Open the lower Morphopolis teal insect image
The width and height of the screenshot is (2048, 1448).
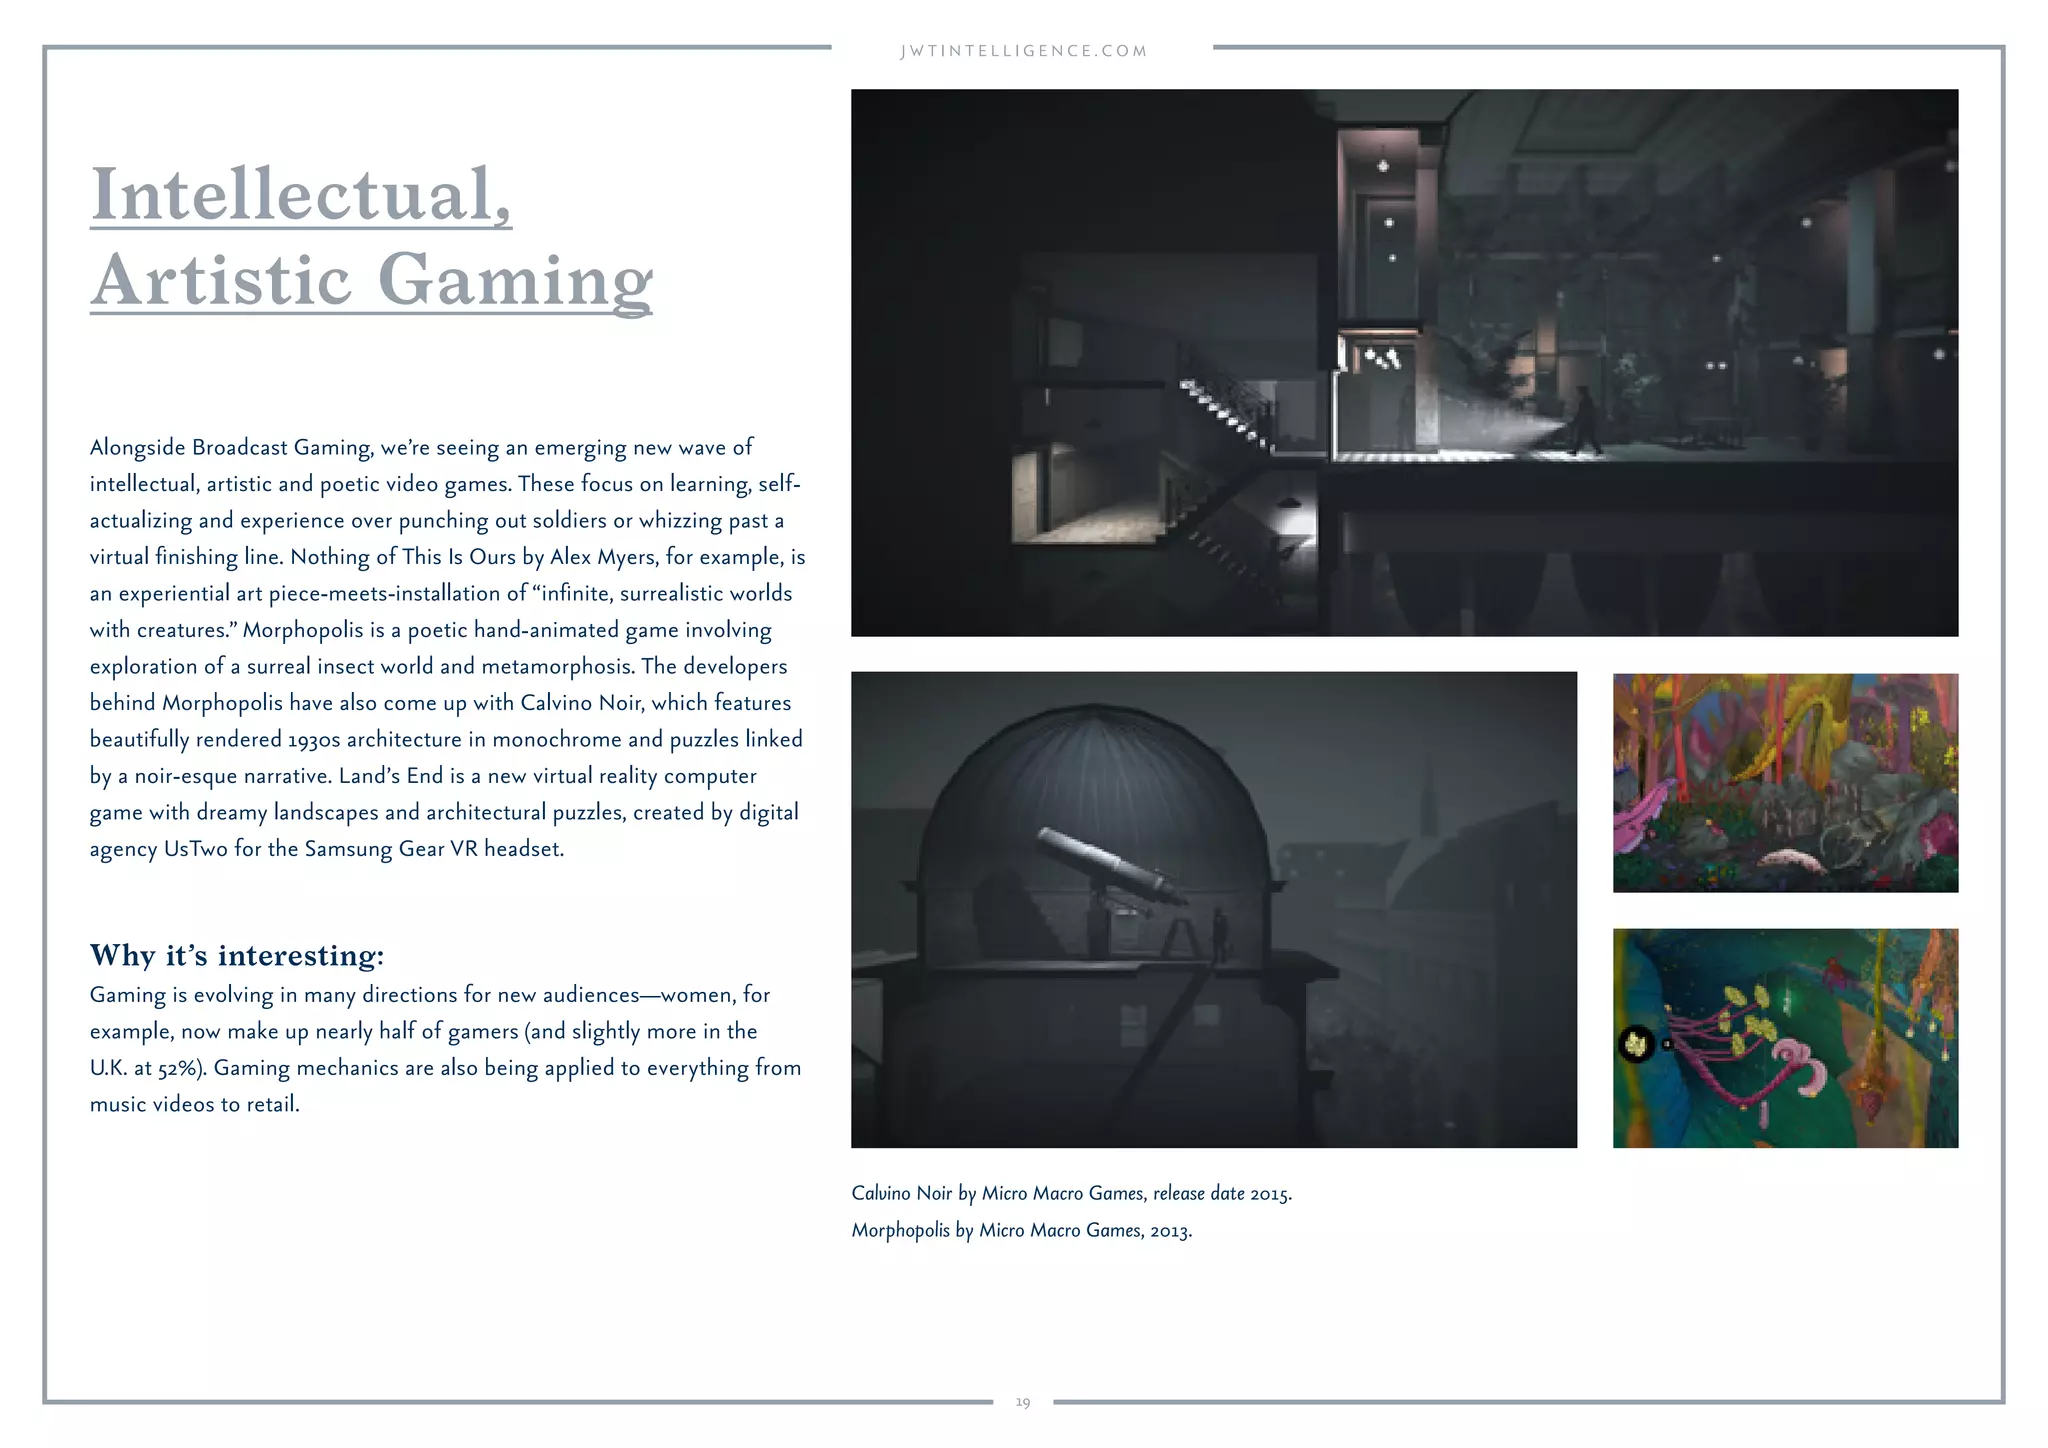coord(1785,1038)
